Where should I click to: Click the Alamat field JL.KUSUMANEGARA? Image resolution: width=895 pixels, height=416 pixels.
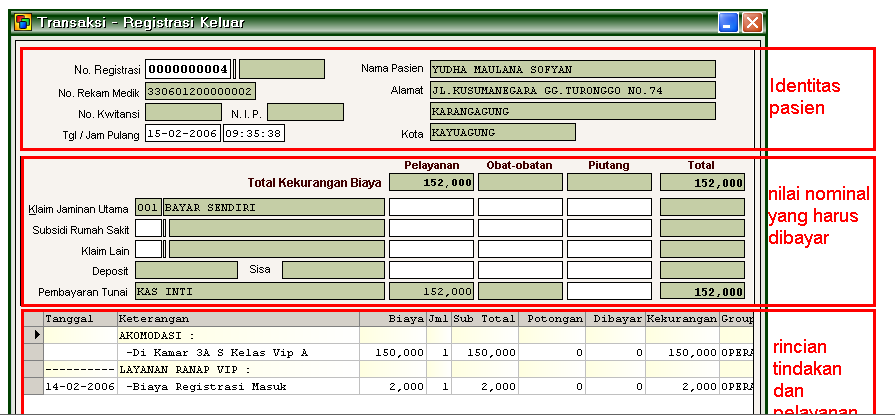coord(573,90)
